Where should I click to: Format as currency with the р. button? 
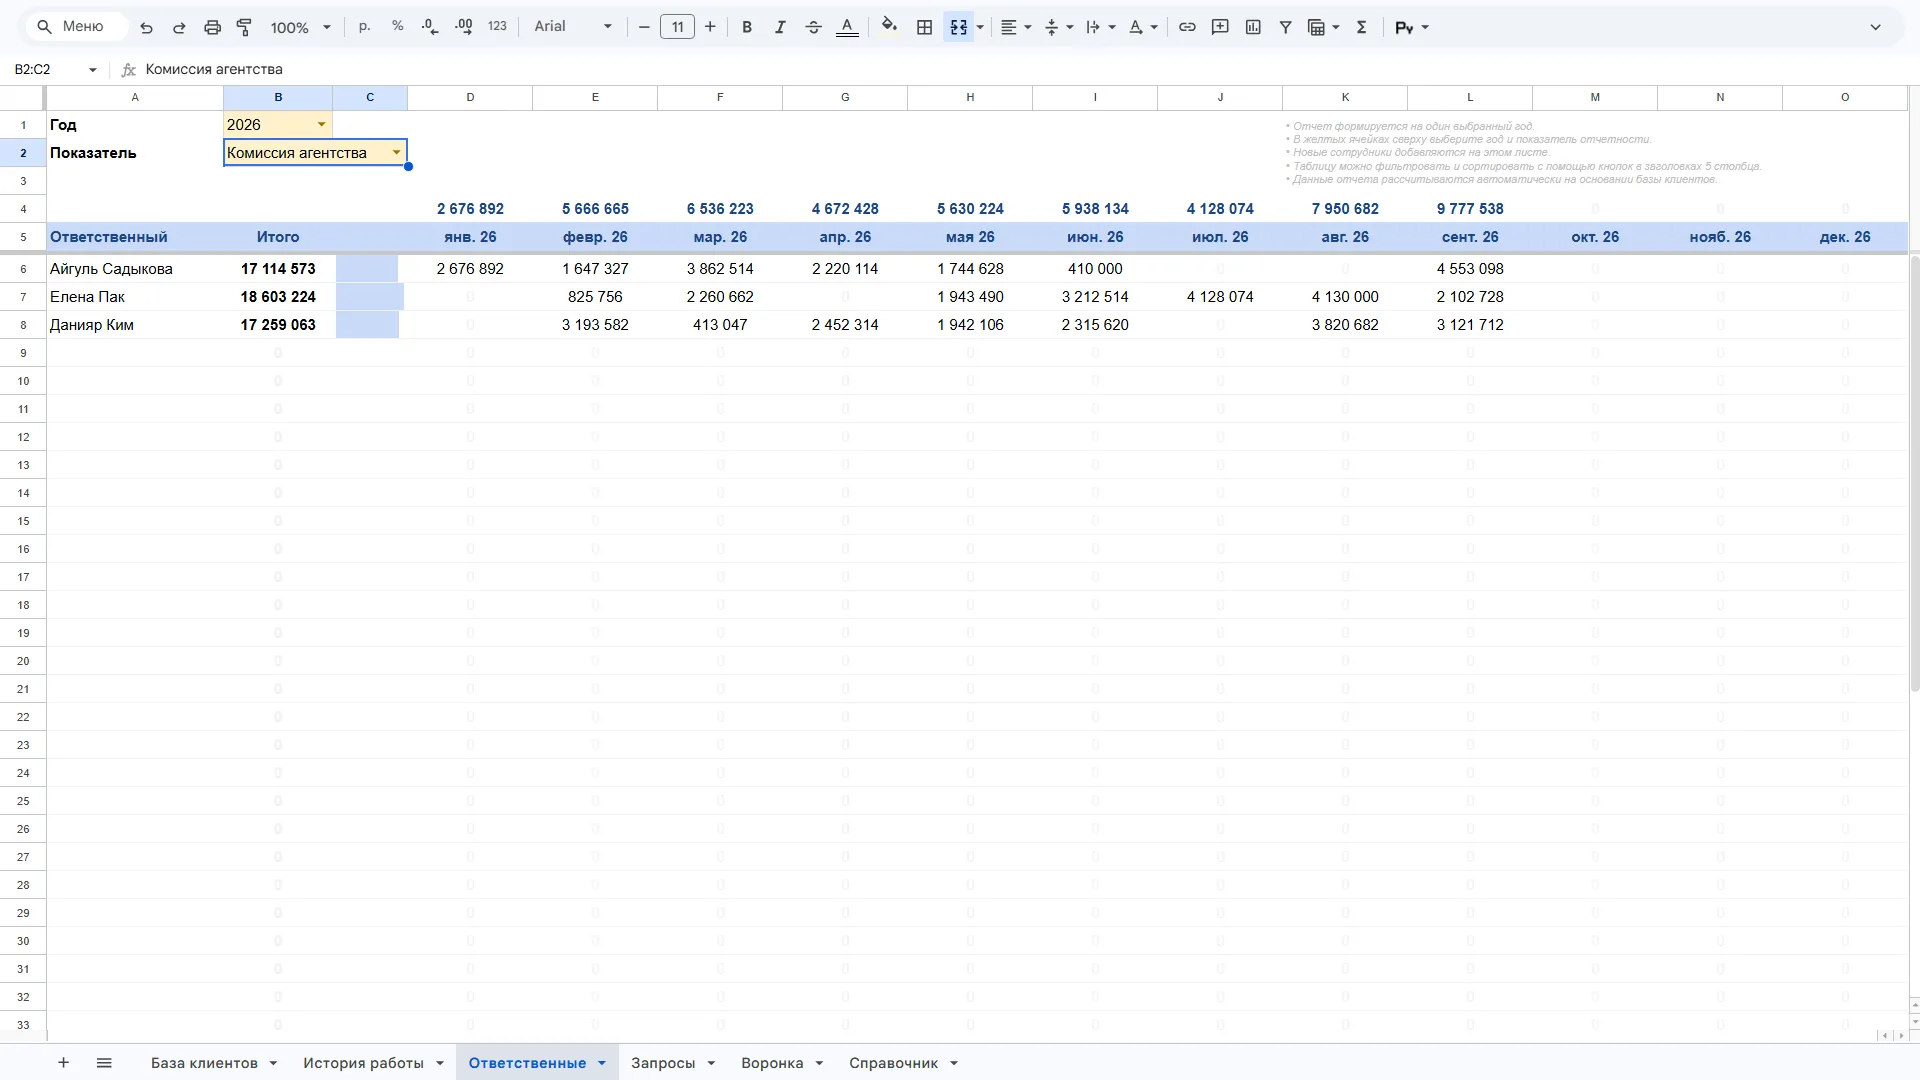point(364,27)
